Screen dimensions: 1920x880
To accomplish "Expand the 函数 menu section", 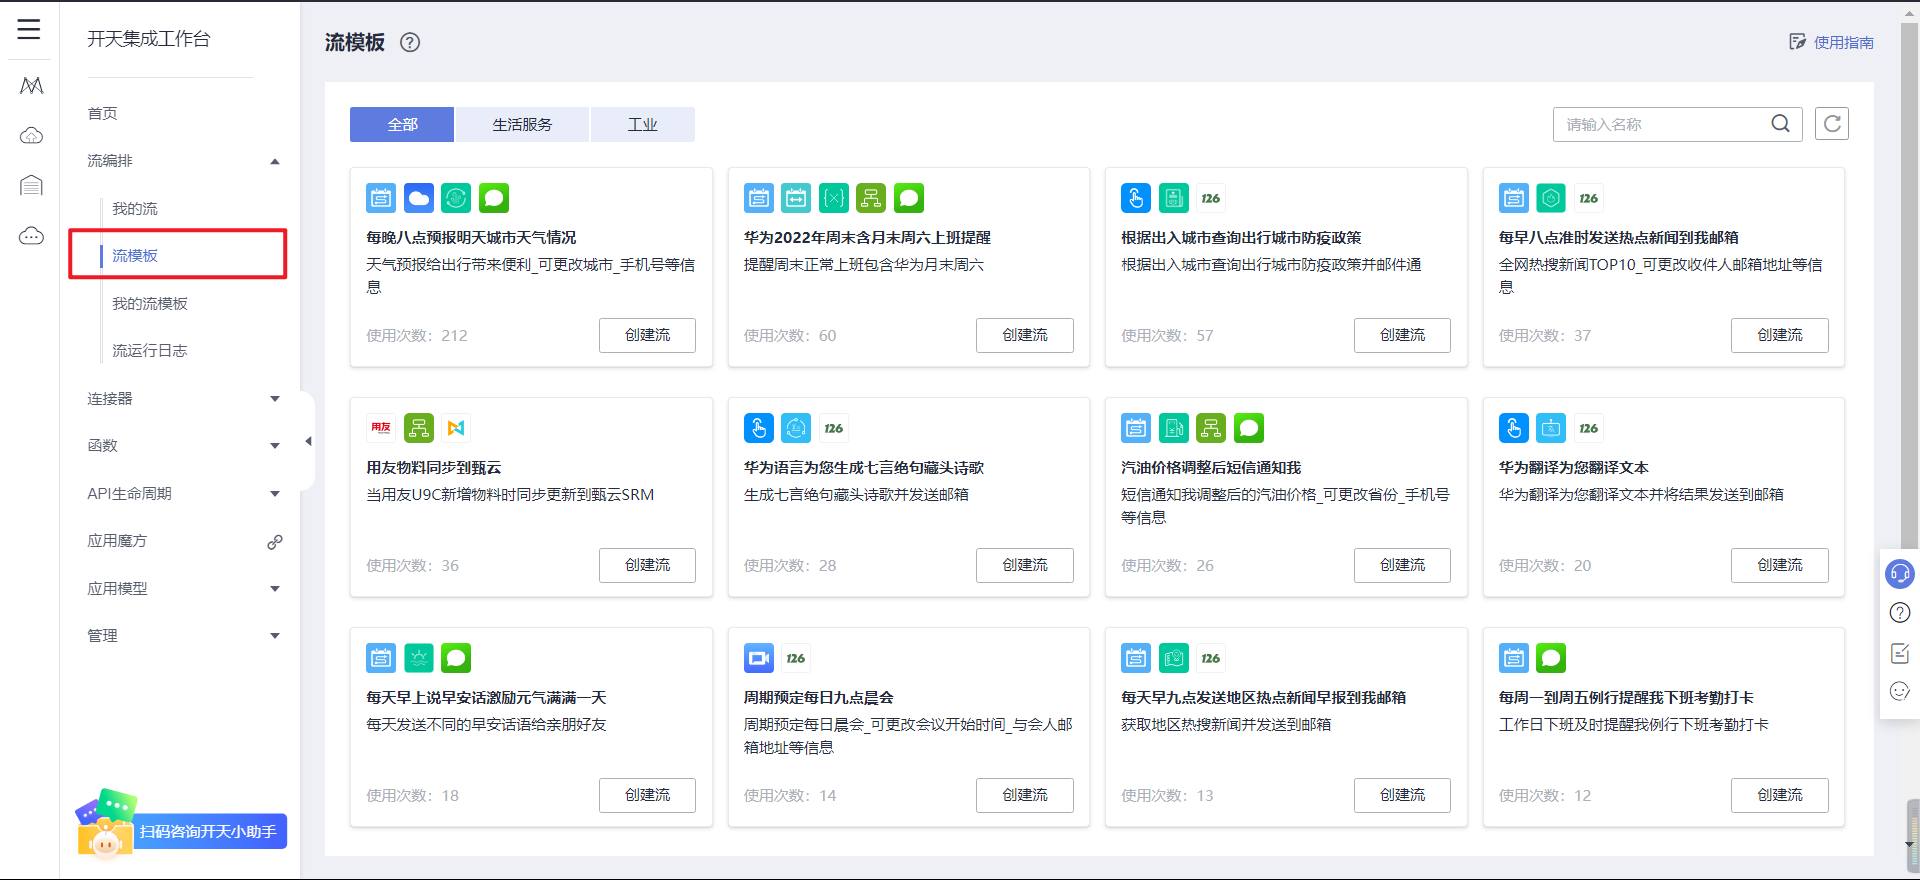I will coord(275,446).
